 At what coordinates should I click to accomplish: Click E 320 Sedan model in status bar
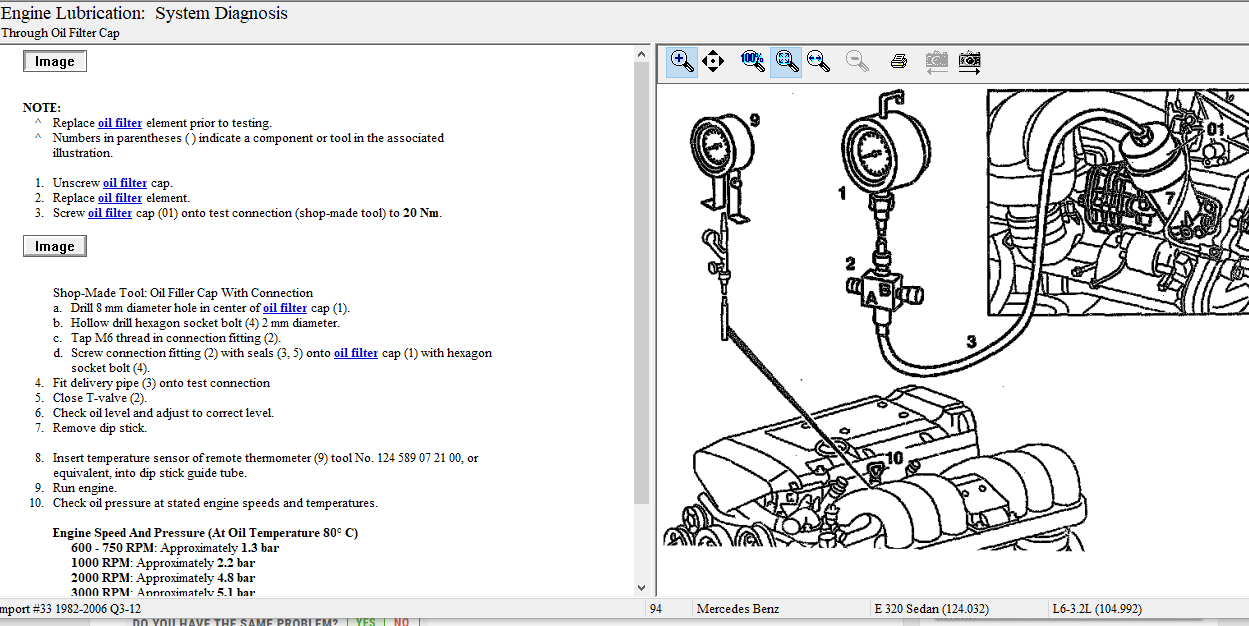pos(930,609)
